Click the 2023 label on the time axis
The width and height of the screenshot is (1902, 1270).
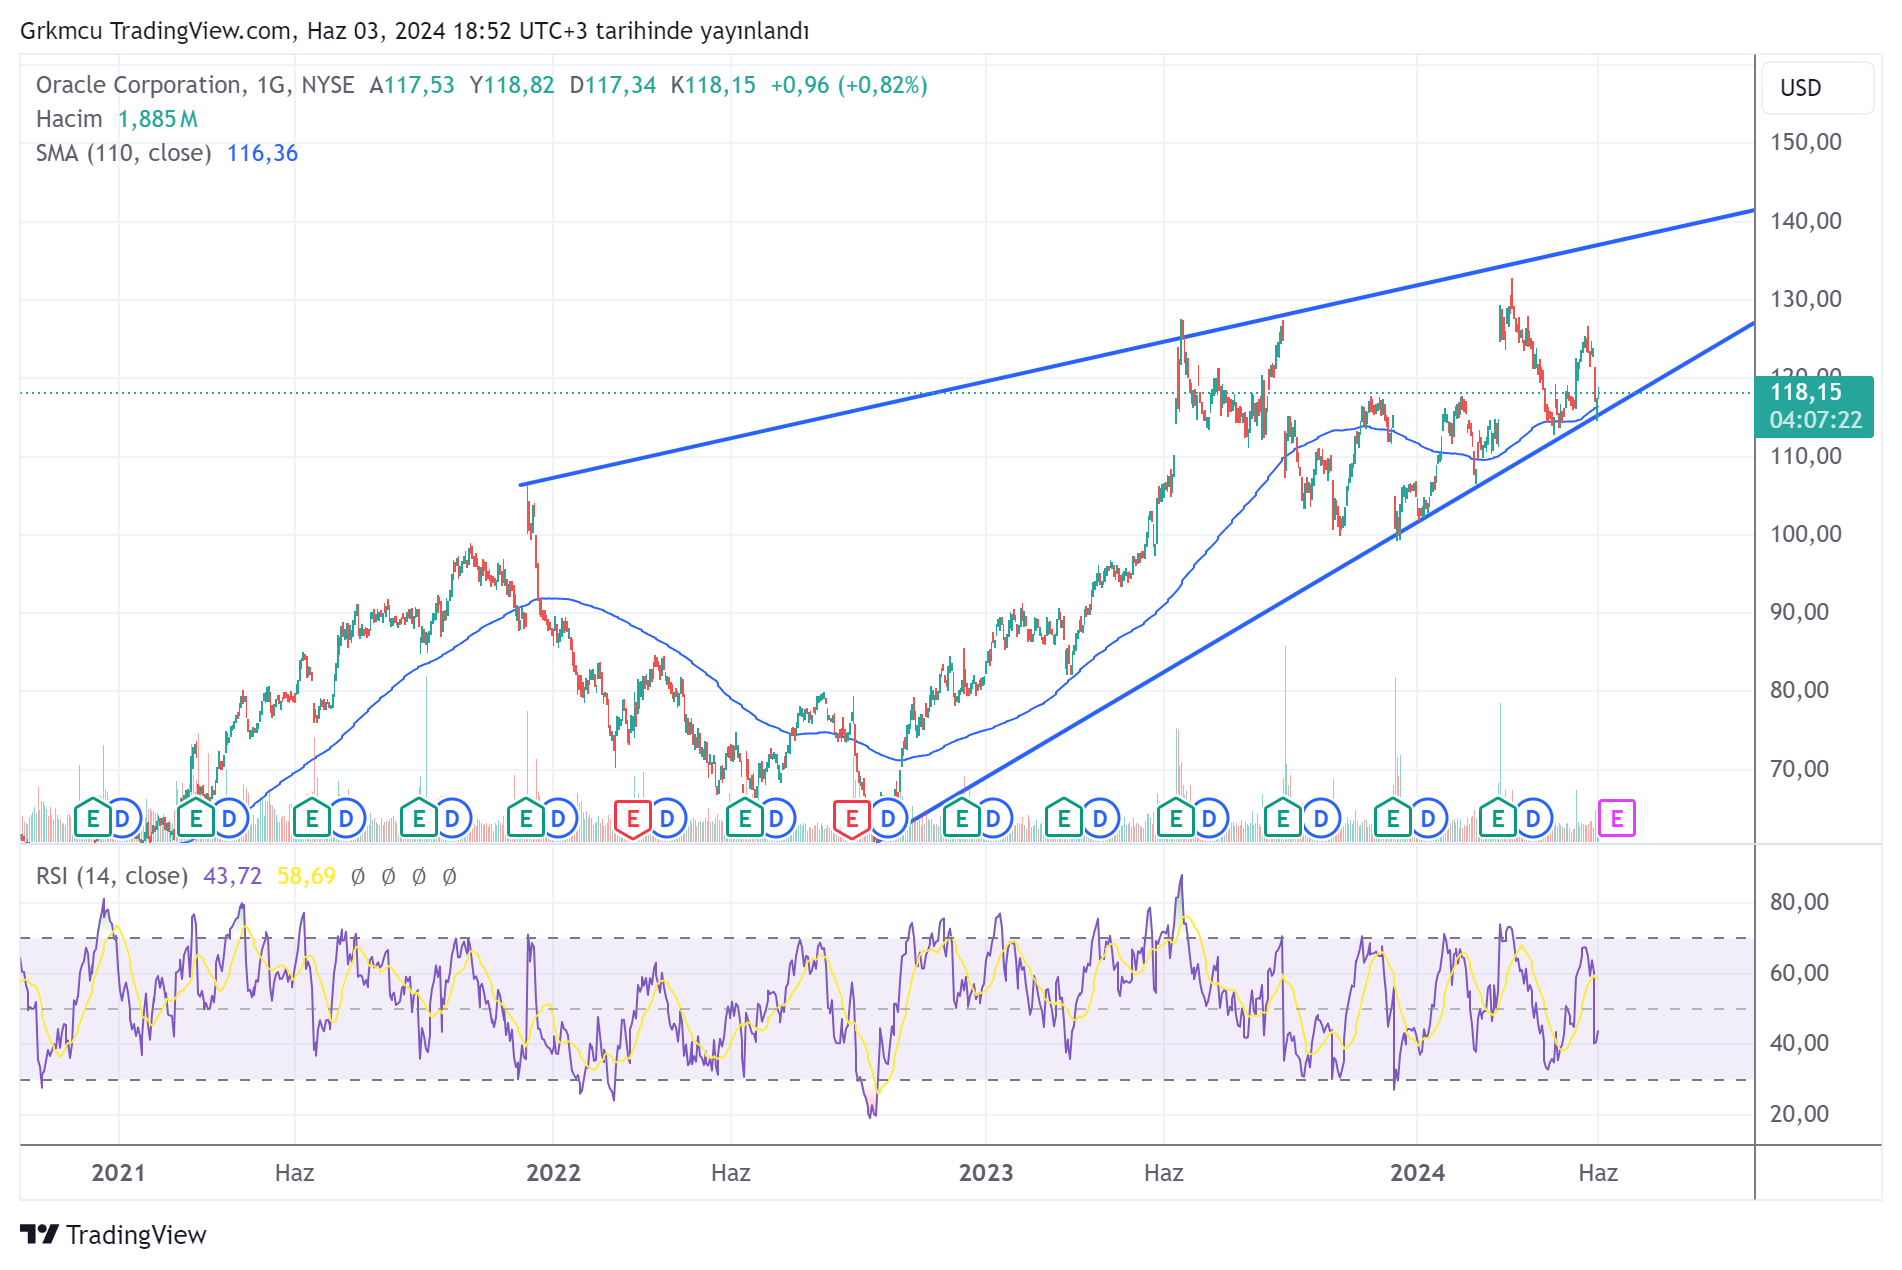pos(986,1173)
